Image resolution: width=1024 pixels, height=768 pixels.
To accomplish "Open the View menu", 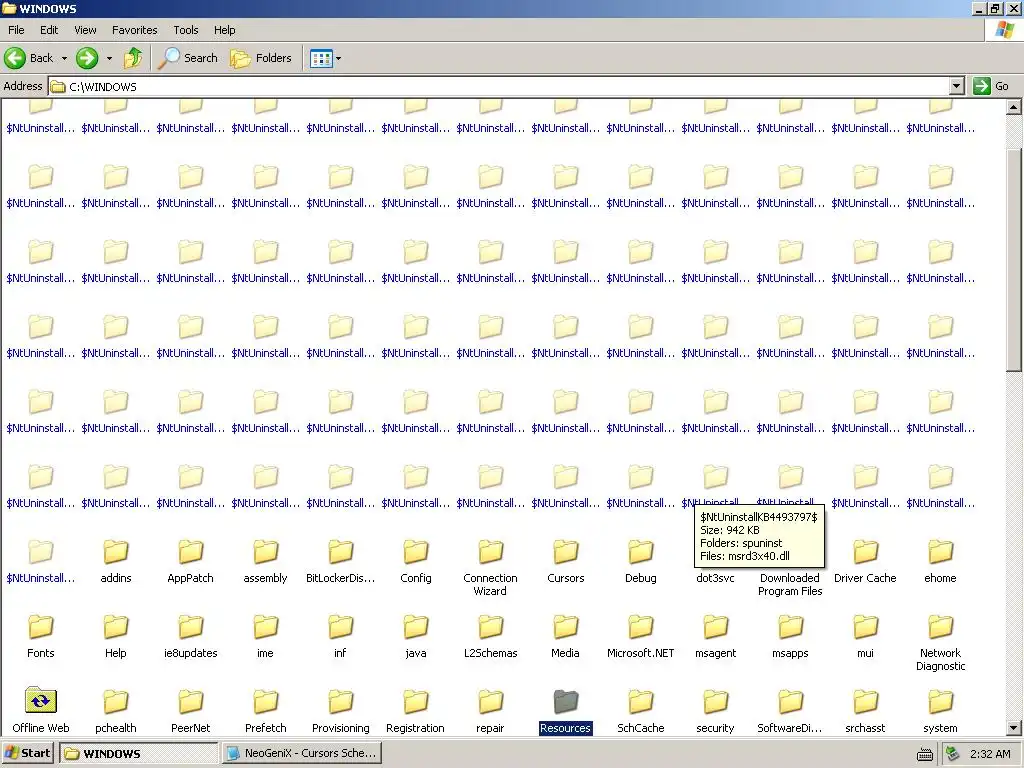I will 85,30.
